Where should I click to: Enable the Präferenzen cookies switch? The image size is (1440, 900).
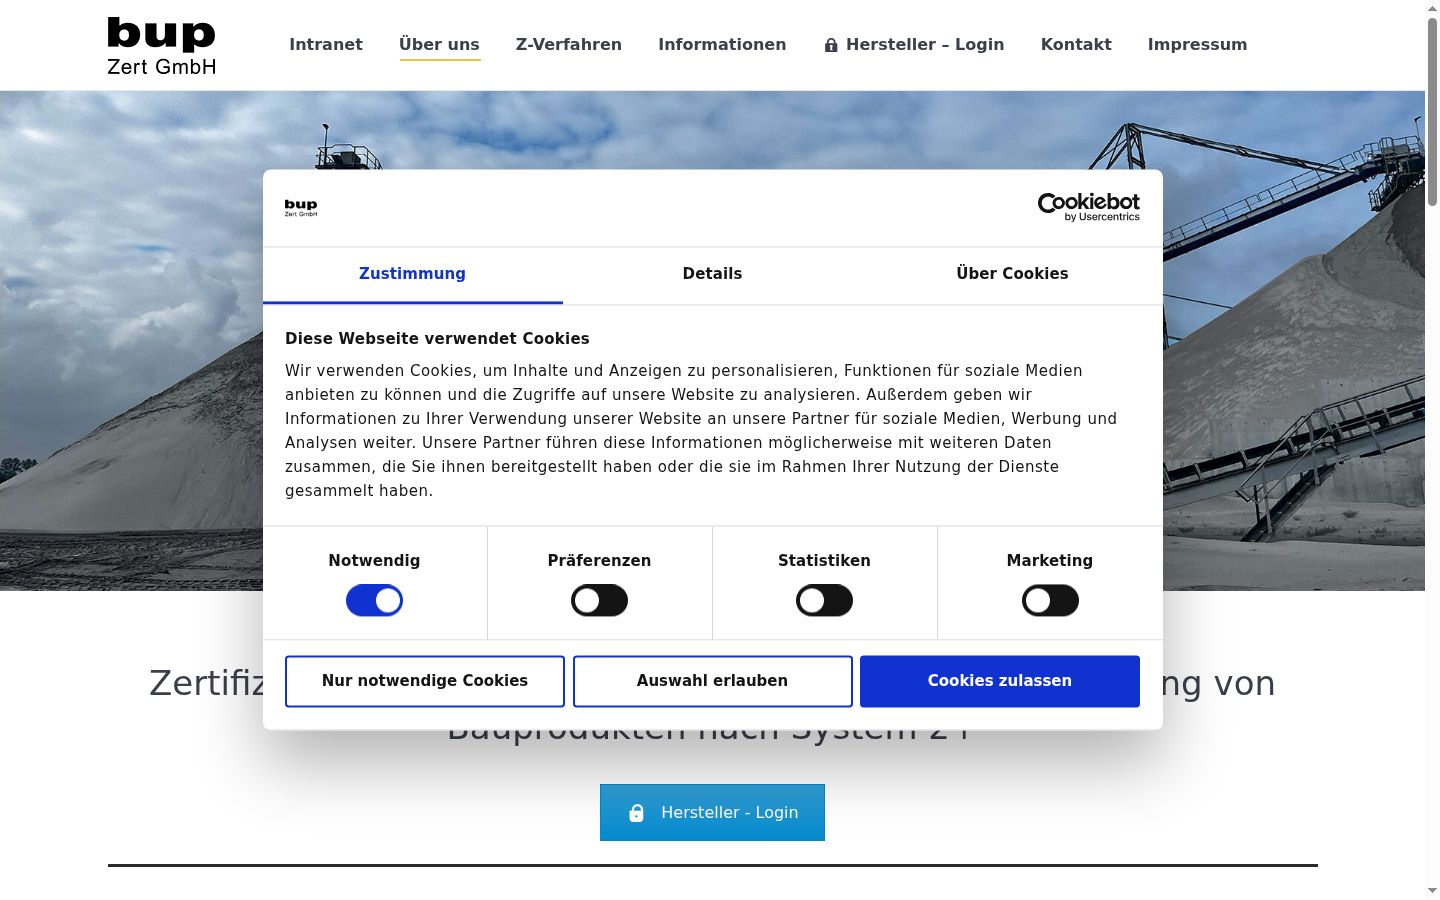(x=599, y=600)
